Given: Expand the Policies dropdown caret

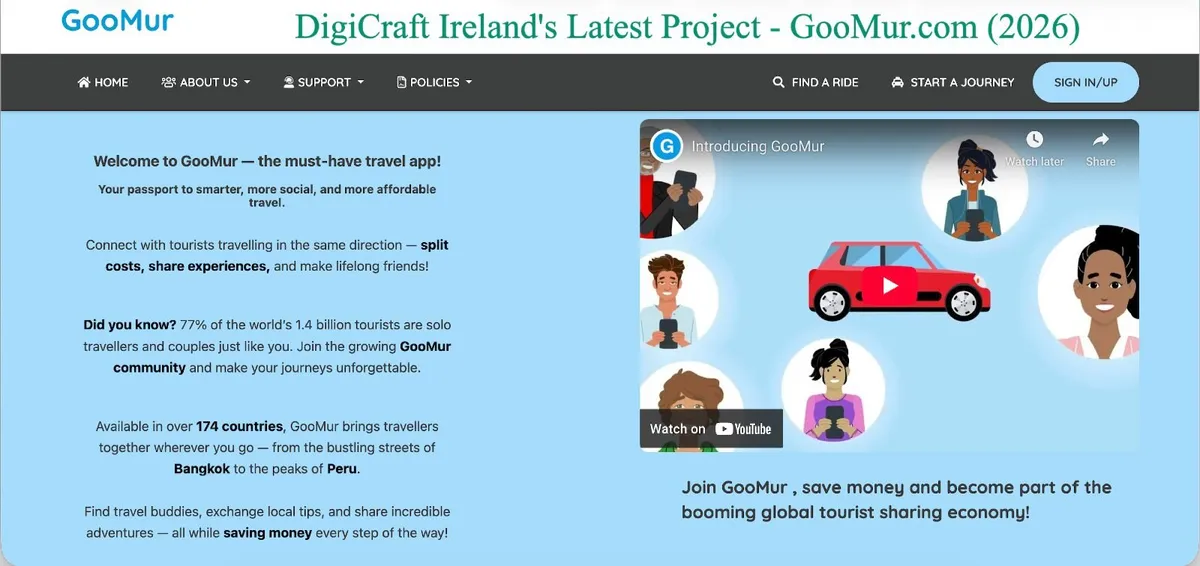Looking at the screenshot, I should click(468, 82).
